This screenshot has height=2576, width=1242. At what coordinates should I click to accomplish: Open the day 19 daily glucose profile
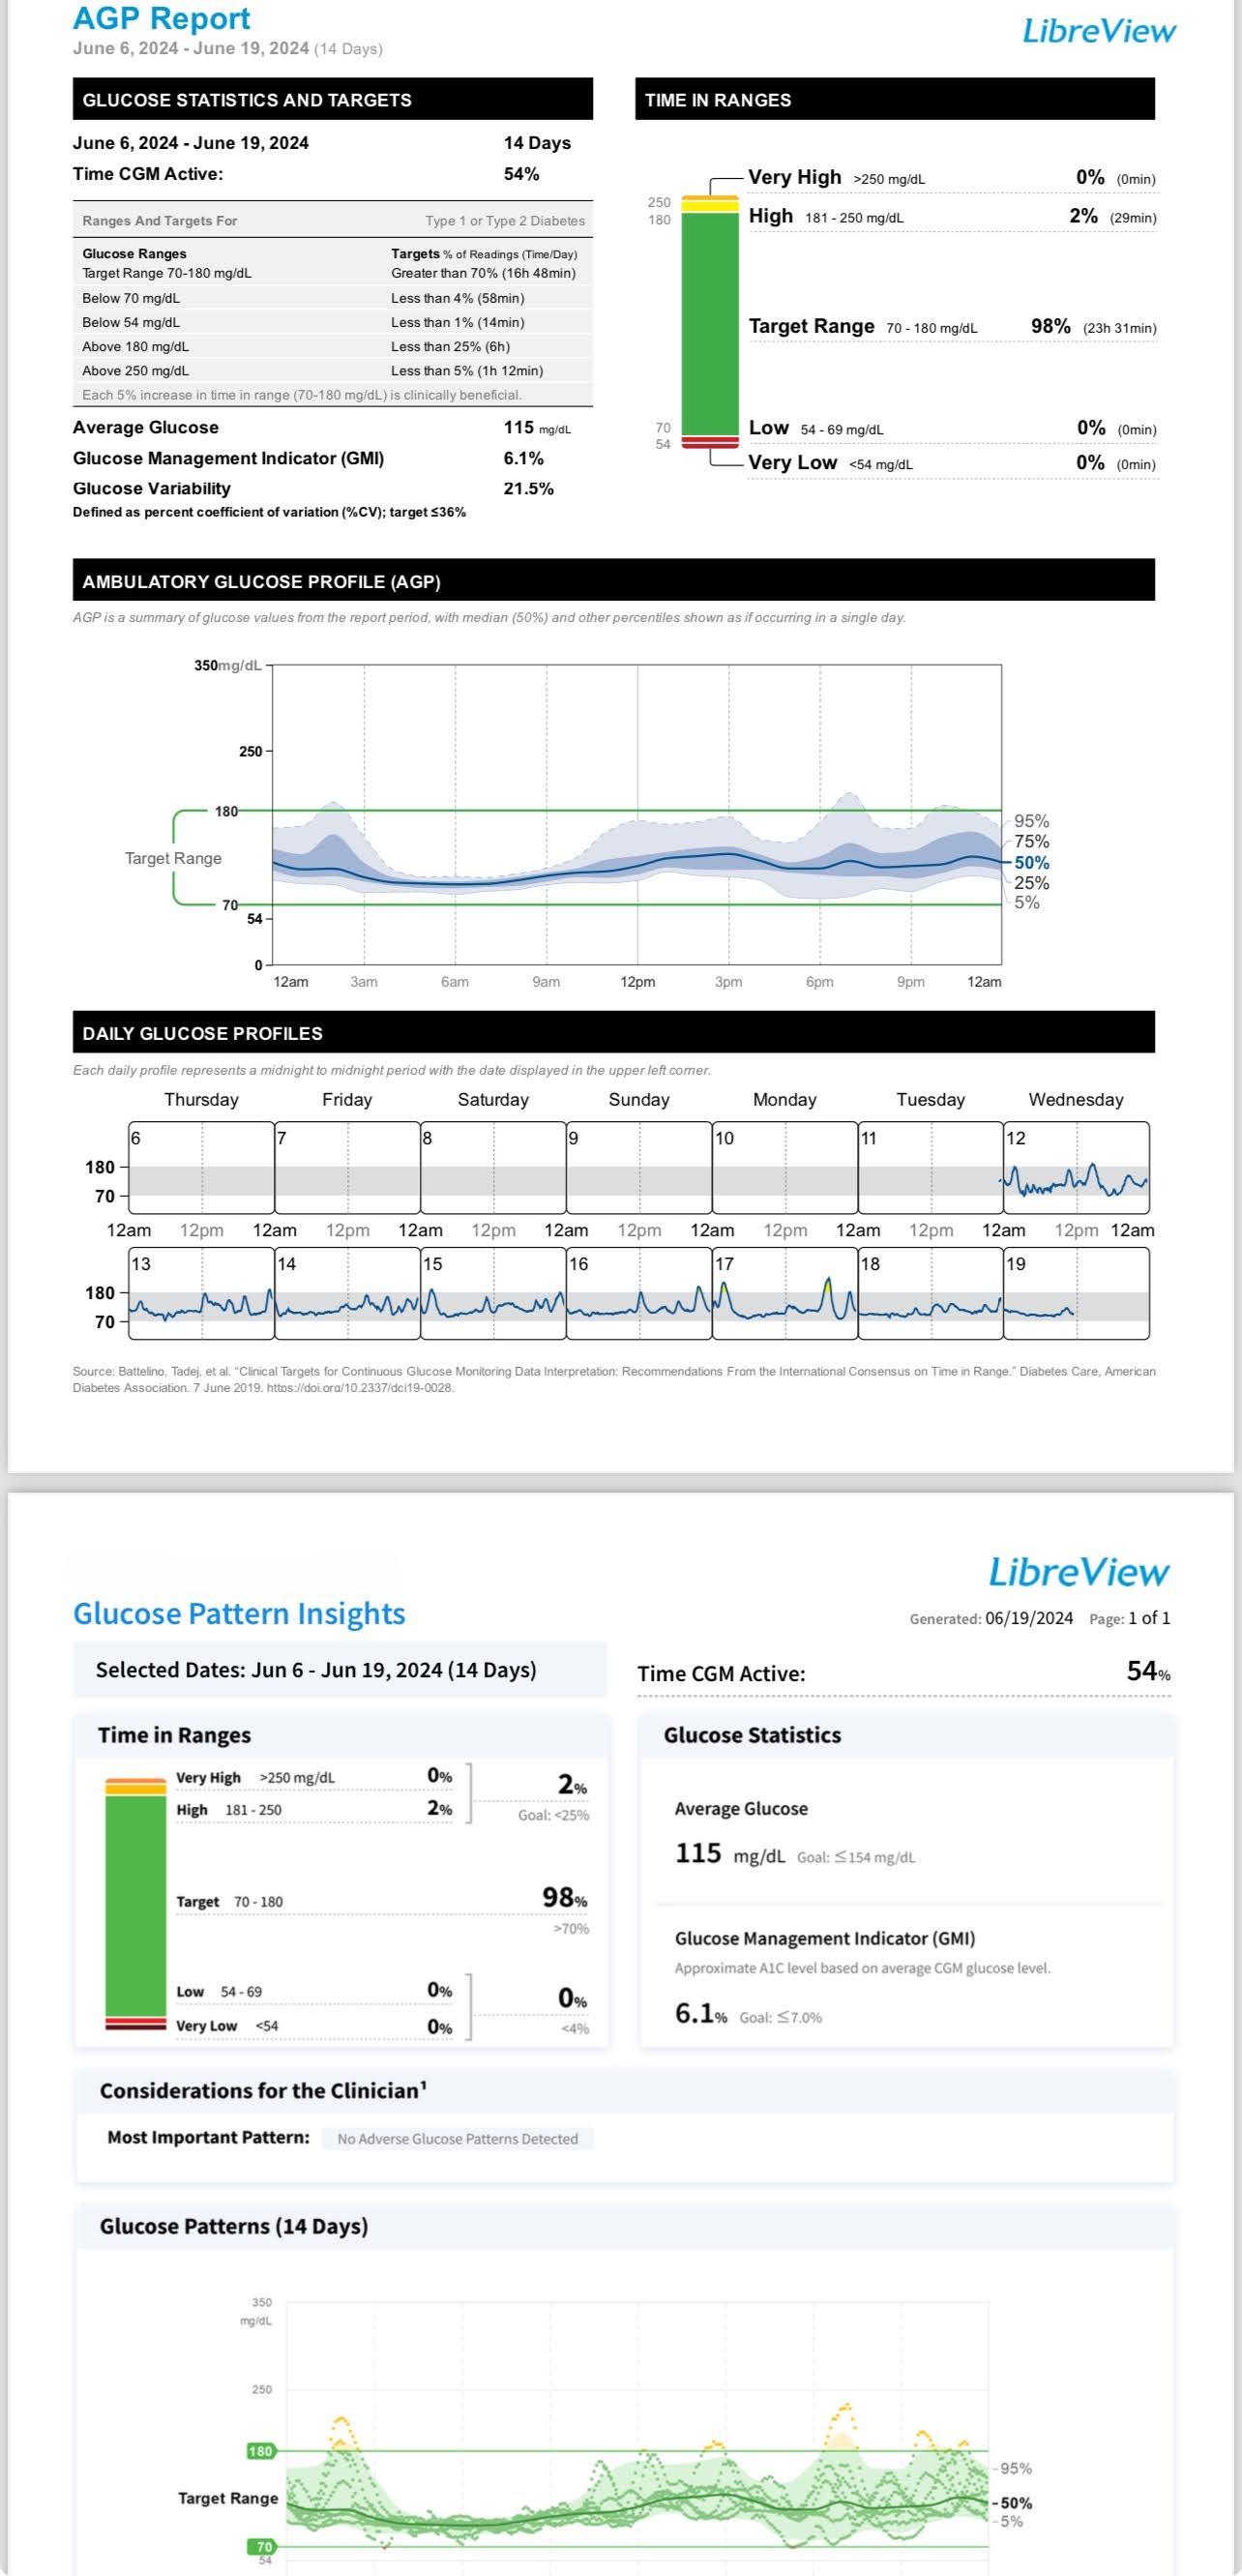coord(1076,1293)
